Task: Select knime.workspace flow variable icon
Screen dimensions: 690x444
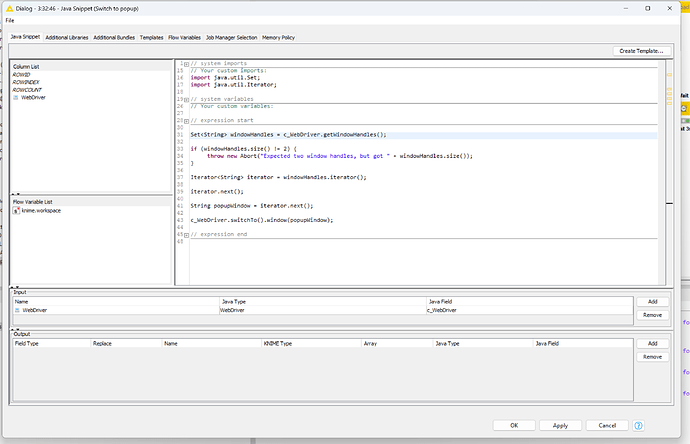Action: point(16,211)
